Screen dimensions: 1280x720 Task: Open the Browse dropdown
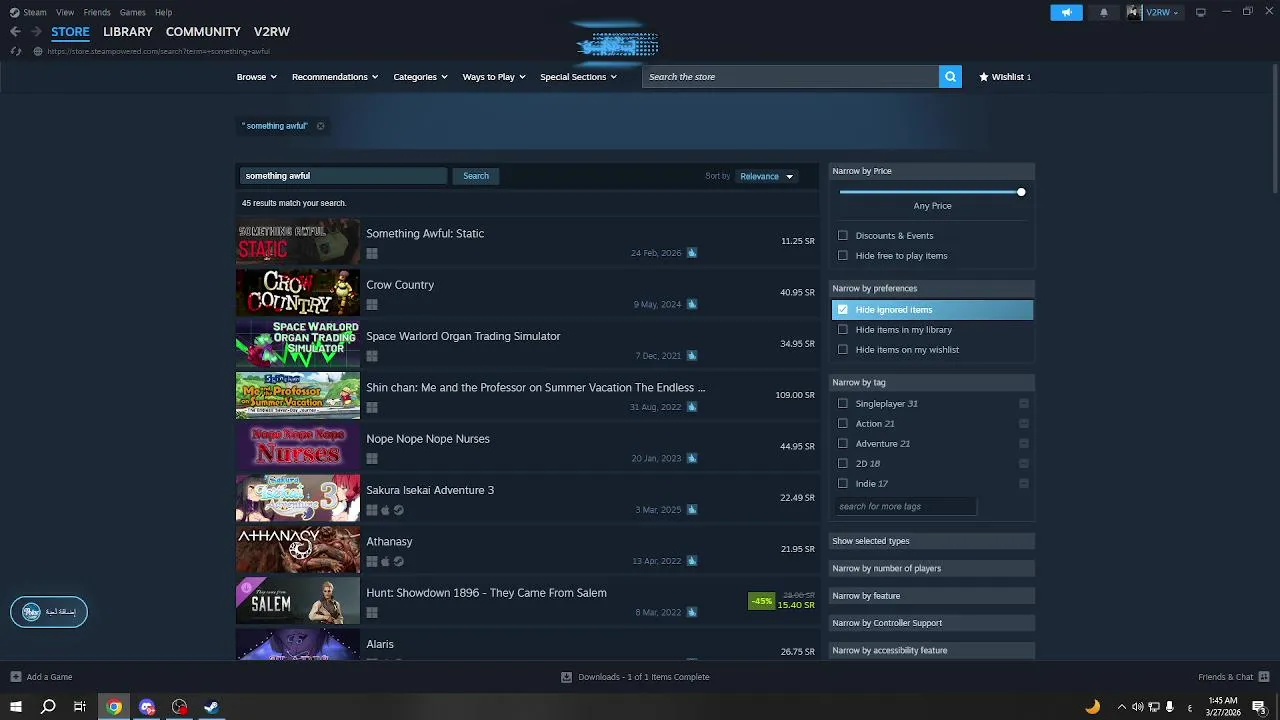coord(257,77)
